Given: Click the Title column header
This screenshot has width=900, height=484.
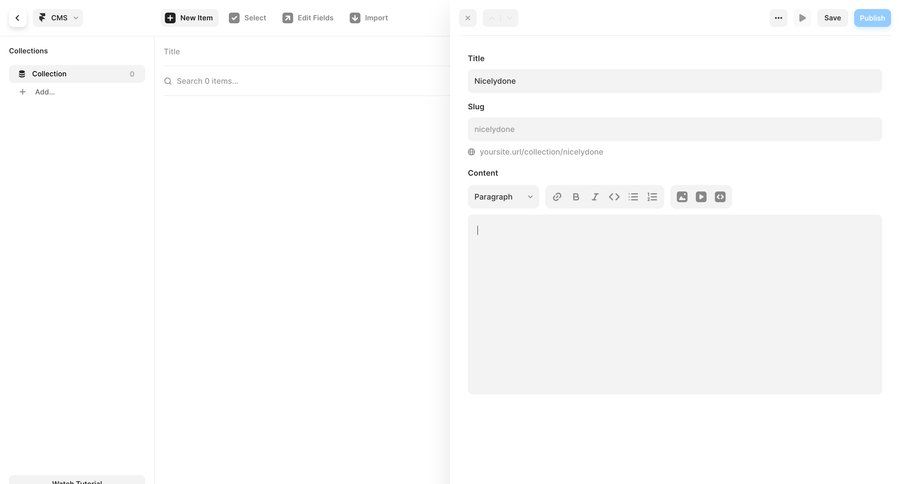Looking at the screenshot, I should click(172, 52).
